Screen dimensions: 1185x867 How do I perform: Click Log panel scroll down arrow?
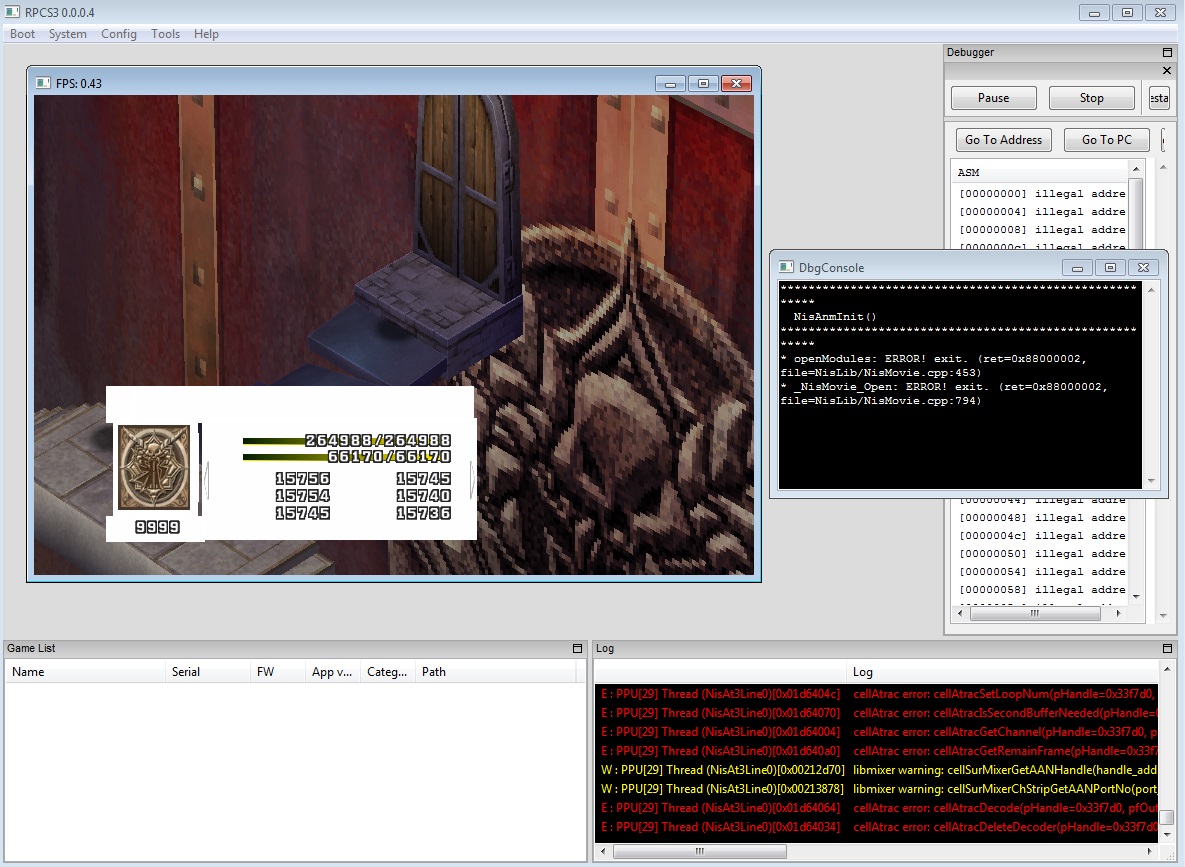coord(1167,834)
